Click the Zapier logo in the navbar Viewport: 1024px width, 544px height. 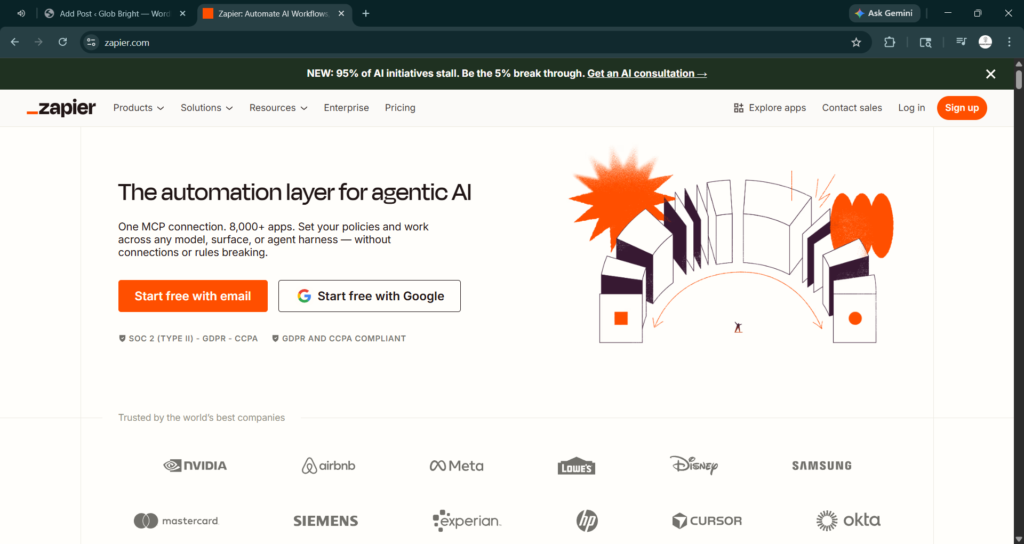coord(61,108)
